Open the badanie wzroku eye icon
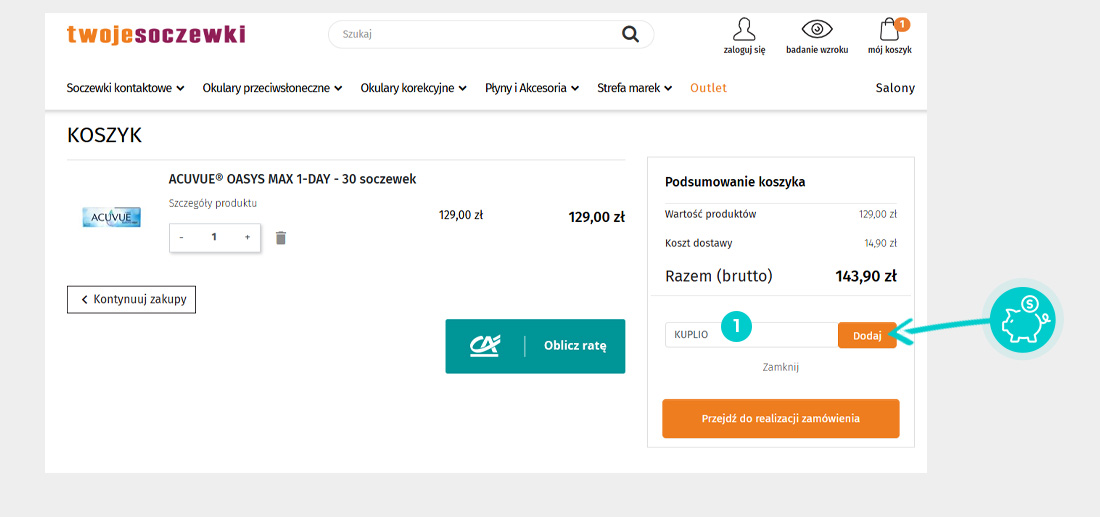Viewport: 1100px width, 517px height. point(817,36)
